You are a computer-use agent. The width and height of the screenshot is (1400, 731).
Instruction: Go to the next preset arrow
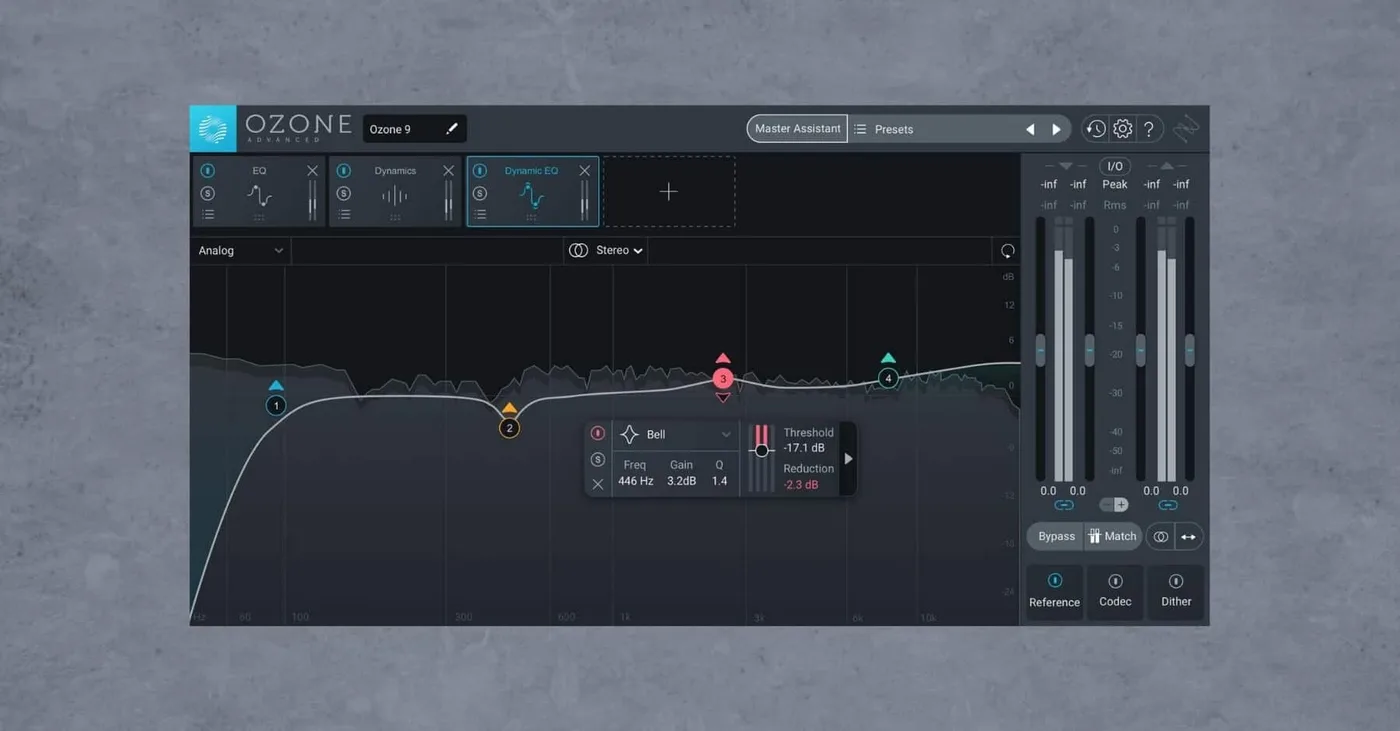click(1056, 129)
